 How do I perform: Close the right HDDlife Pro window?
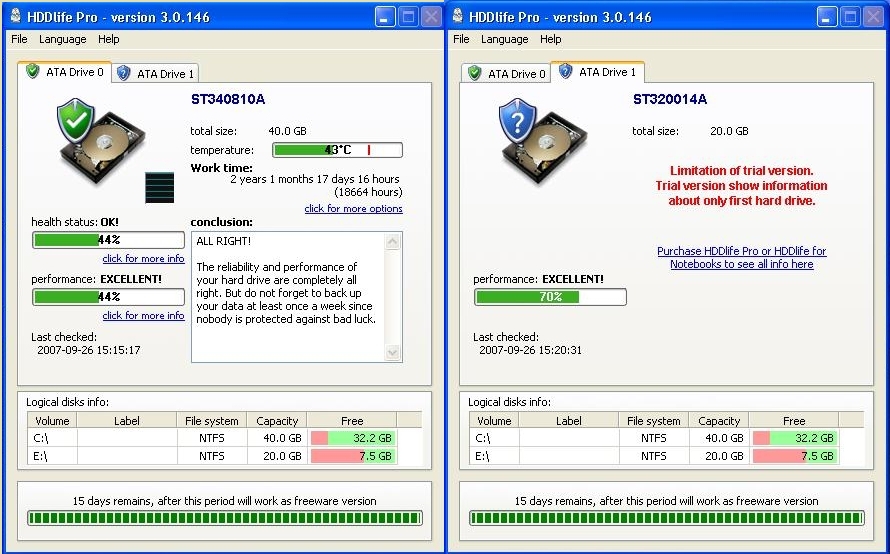874,17
